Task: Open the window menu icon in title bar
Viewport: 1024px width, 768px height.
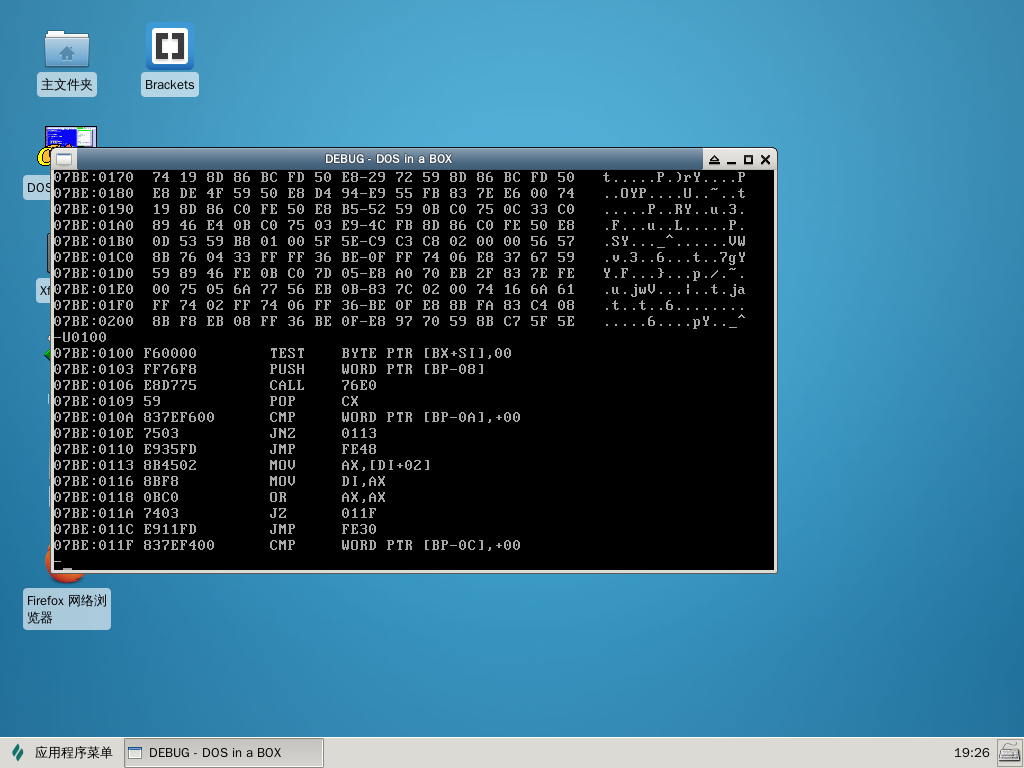Action: [64, 159]
